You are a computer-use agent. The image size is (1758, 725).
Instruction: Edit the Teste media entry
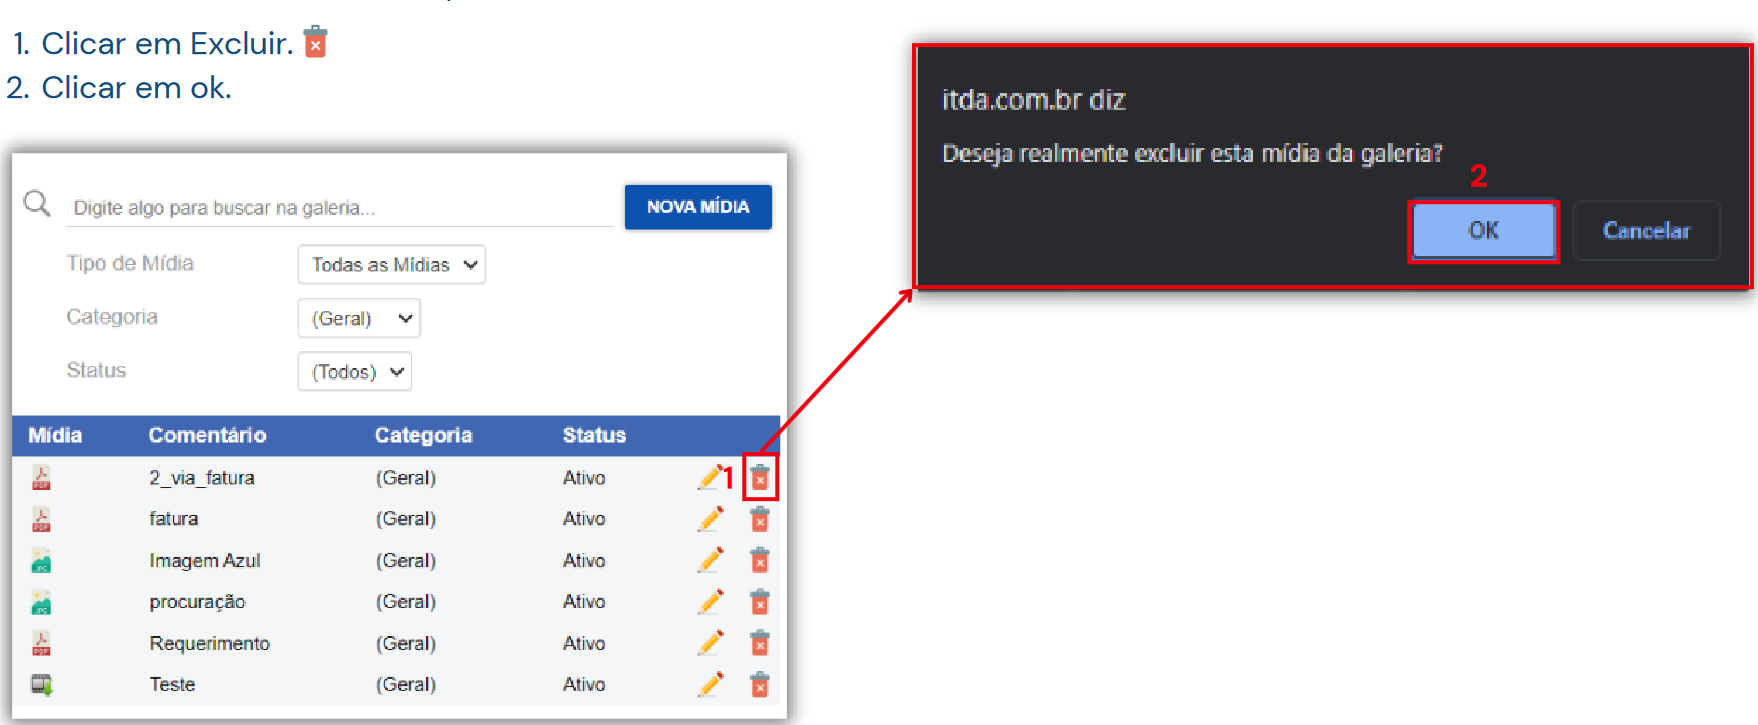(710, 684)
